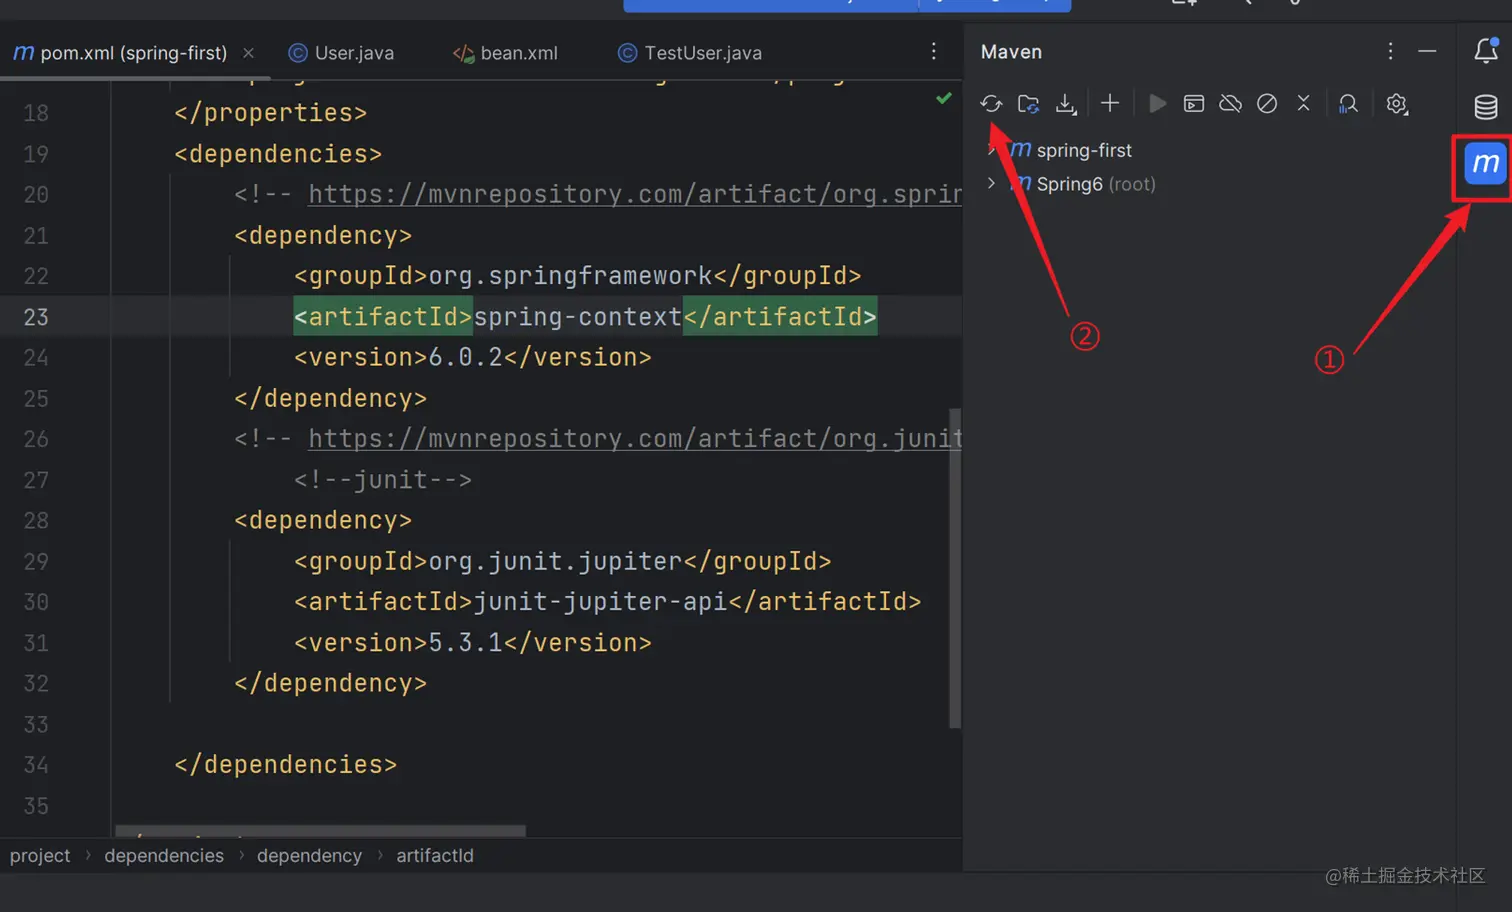Click </properties> tag on line 18
This screenshot has height=912, width=1512.
pos(271,113)
